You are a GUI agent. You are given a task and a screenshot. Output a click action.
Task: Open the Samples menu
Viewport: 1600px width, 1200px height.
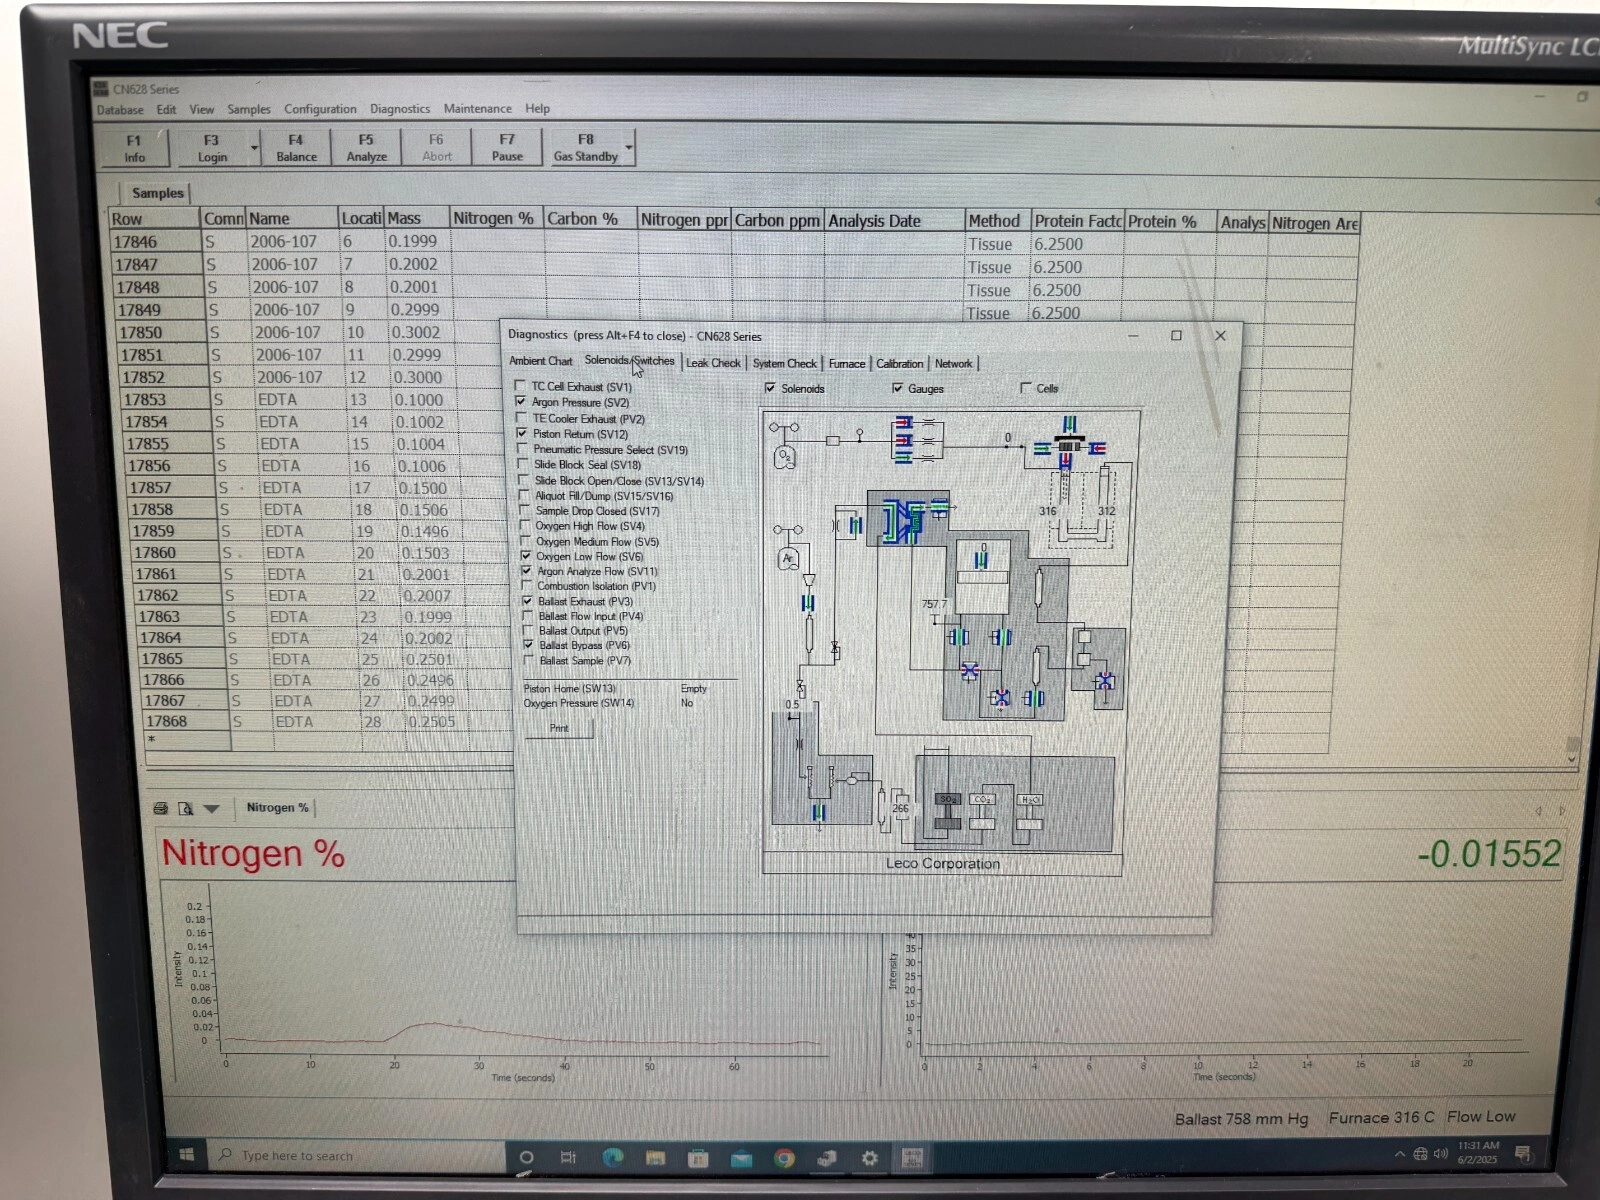click(249, 109)
